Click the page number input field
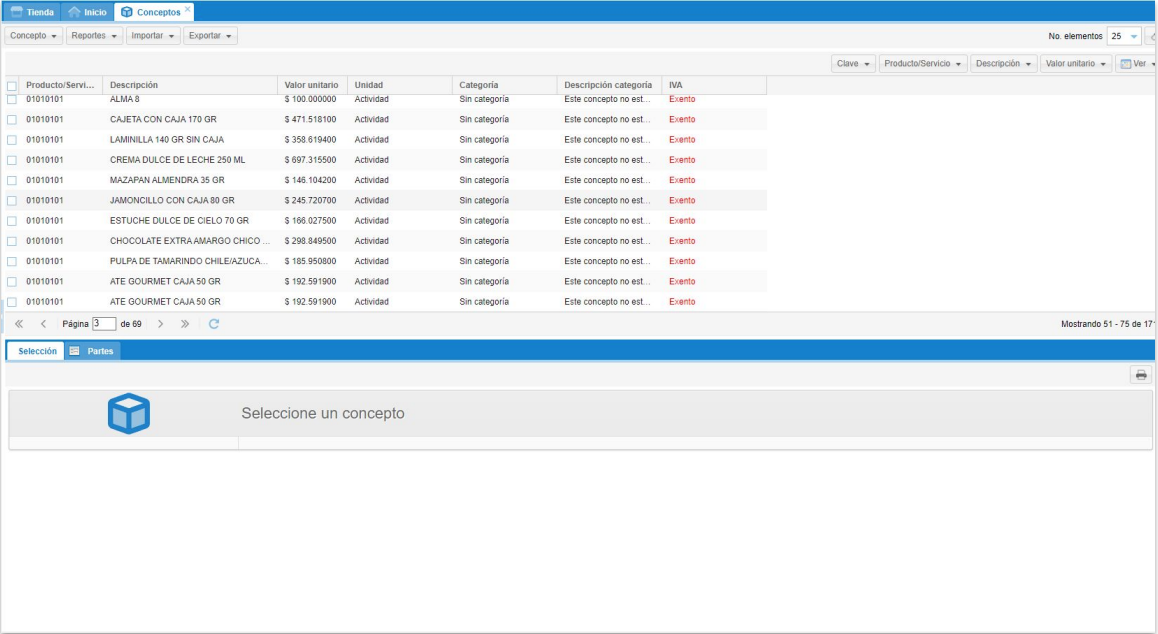1158x634 pixels. [x=104, y=324]
